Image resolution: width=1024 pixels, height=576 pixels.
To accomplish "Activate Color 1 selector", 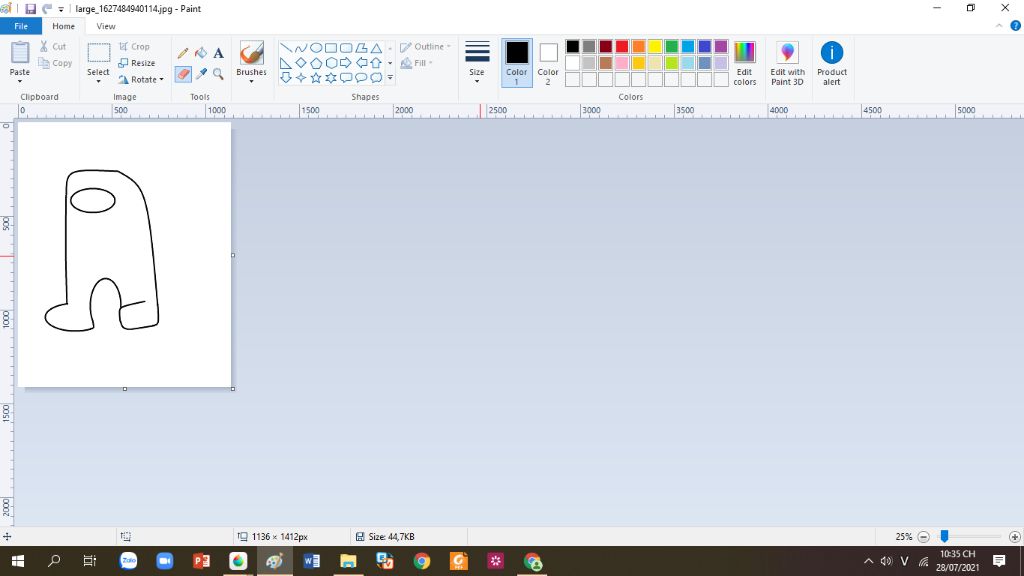I will point(517,63).
